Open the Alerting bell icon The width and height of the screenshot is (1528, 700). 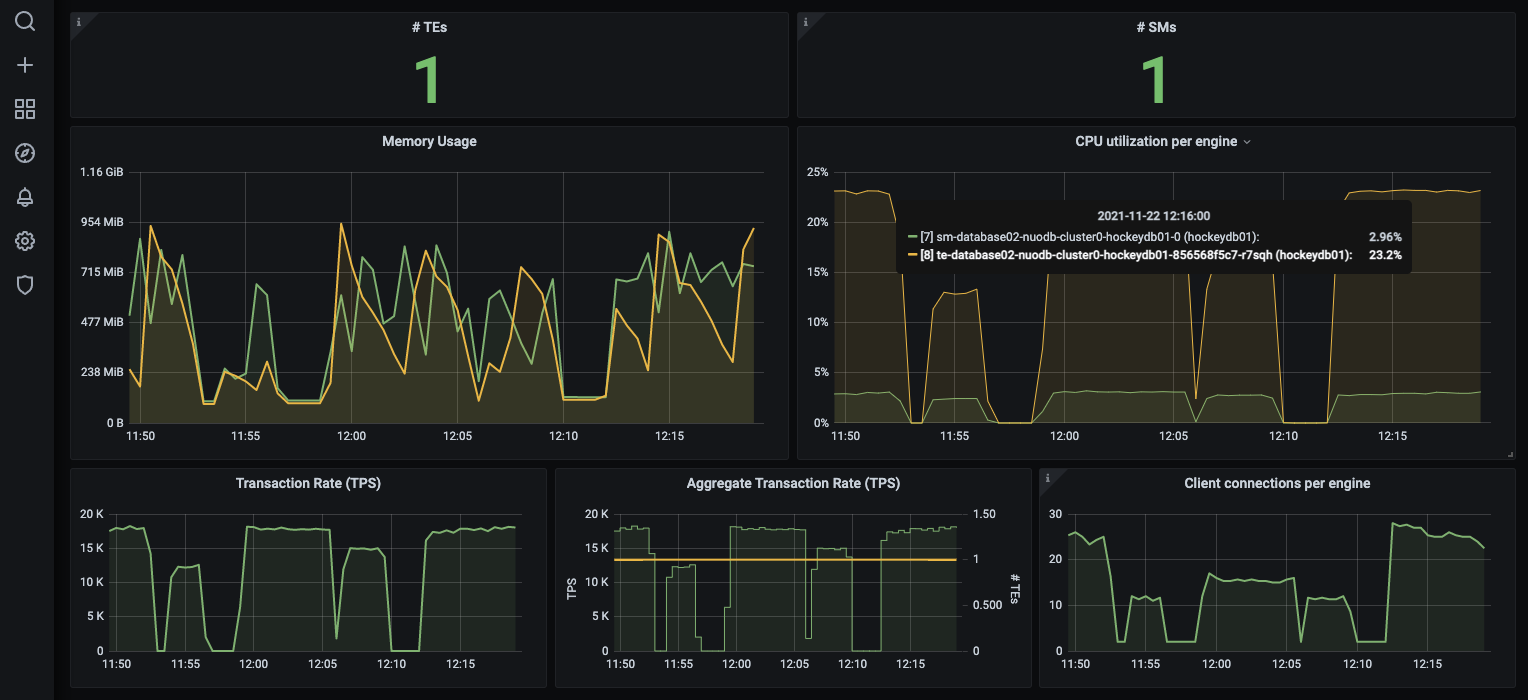pos(25,197)
